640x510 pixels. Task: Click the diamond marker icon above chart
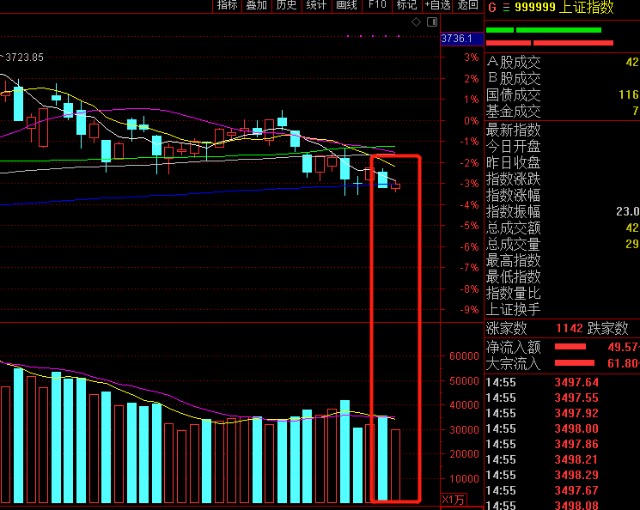(416, 22)
